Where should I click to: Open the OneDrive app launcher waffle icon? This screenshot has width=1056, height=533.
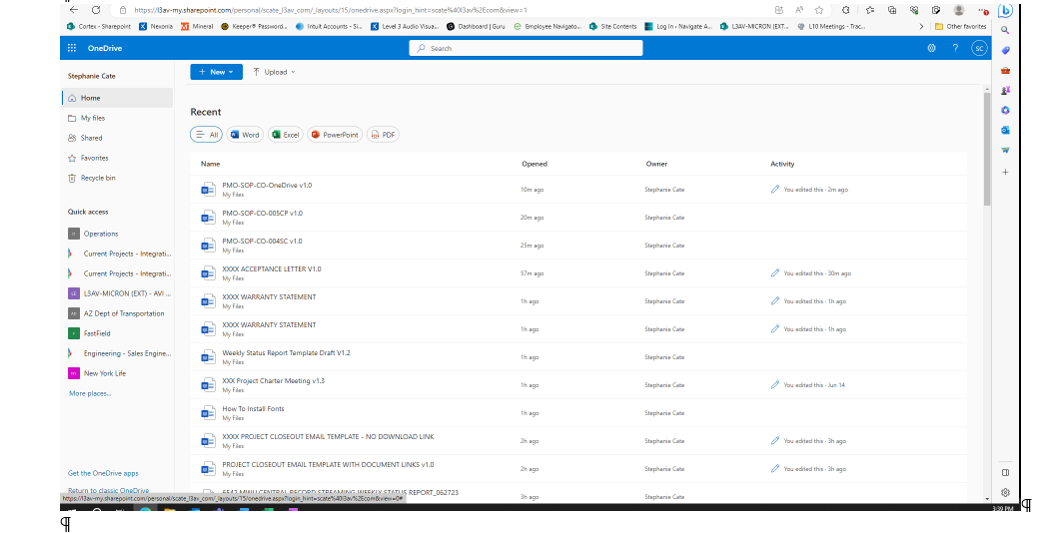point(72,49)
